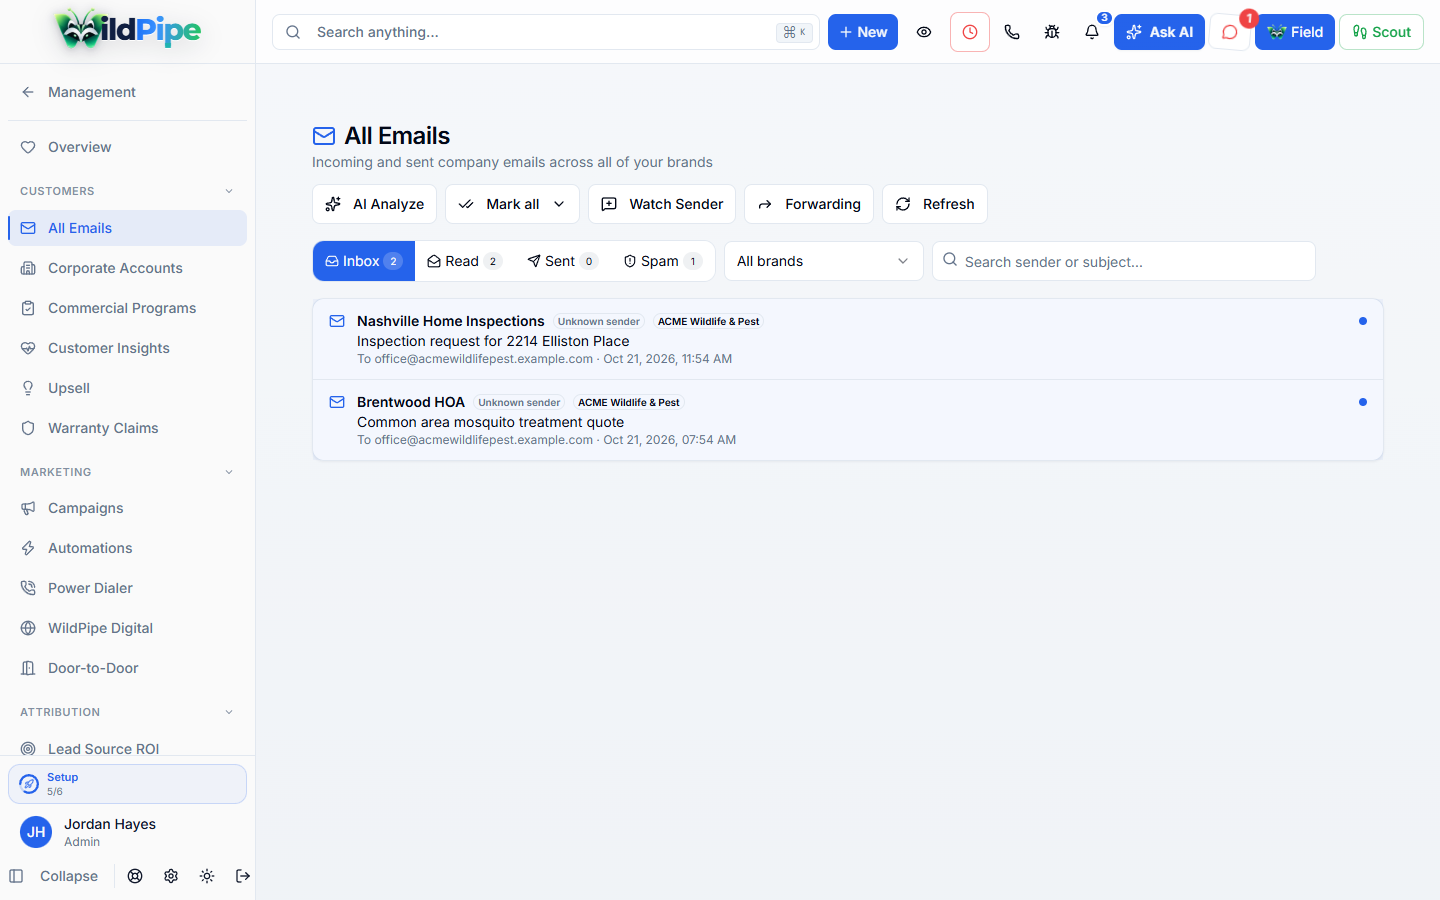Image resolution: width=1440 pixels, height=900 pixels.
Task: Go back to Management
Action: [128, 92]
